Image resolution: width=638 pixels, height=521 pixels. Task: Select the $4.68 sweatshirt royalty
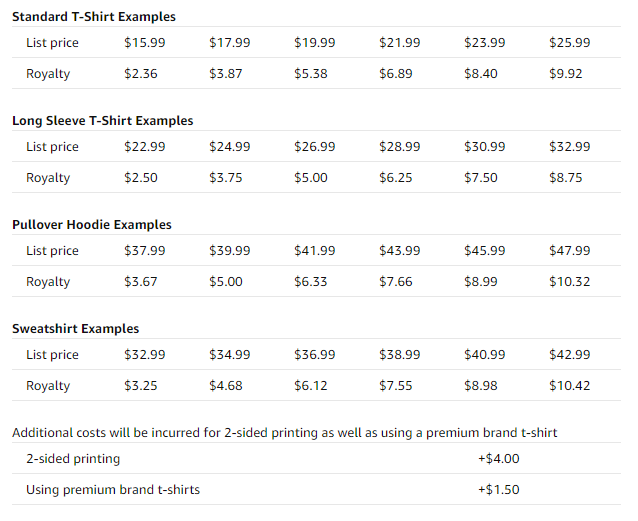coord(225,385)
